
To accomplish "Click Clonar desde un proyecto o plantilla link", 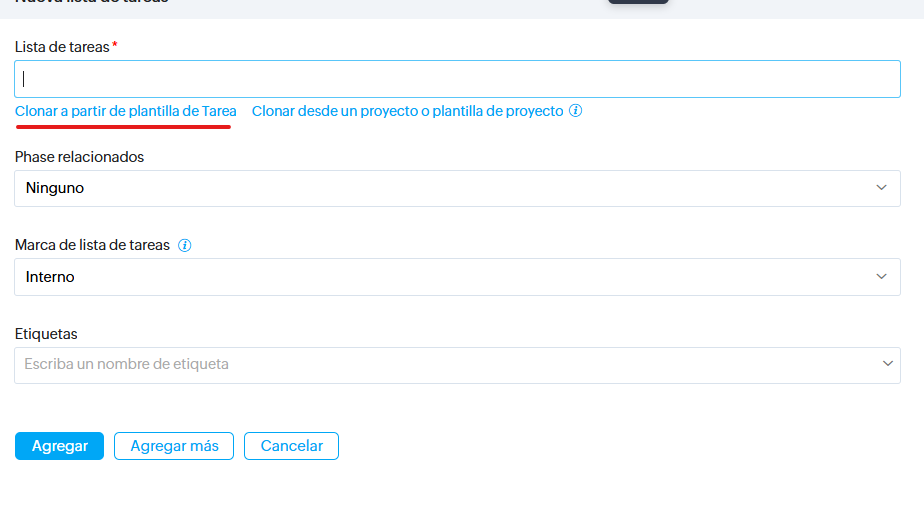I will click(x=407, y=111).
